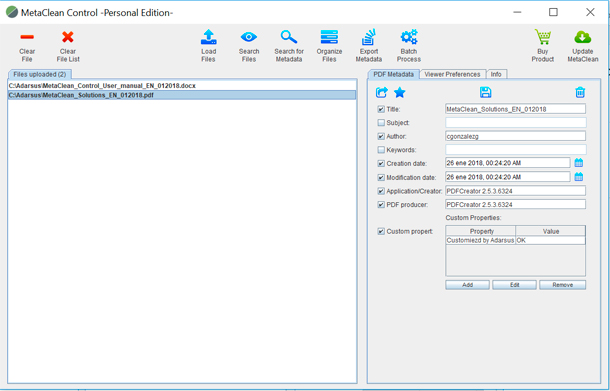
Task: Click into the Author field
Action: point(515,136)
